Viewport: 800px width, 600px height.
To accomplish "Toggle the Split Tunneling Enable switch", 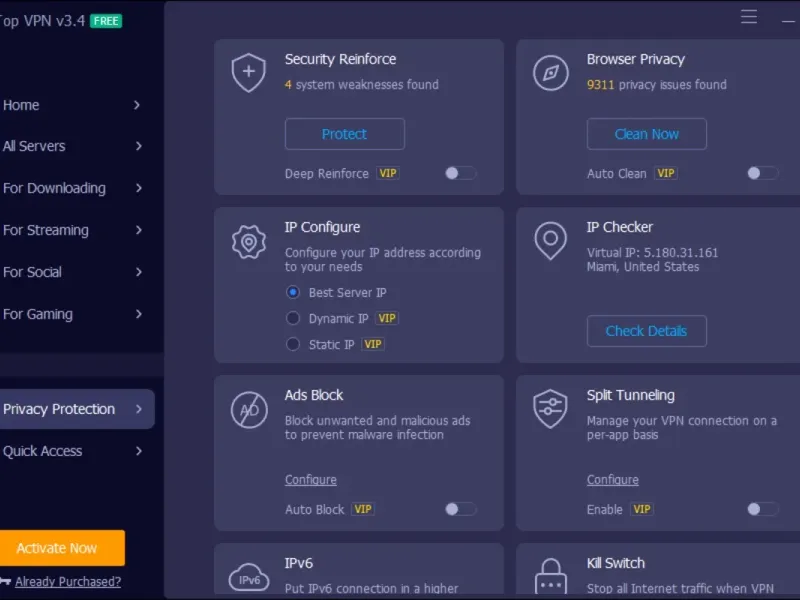I will tap(762, 509).
